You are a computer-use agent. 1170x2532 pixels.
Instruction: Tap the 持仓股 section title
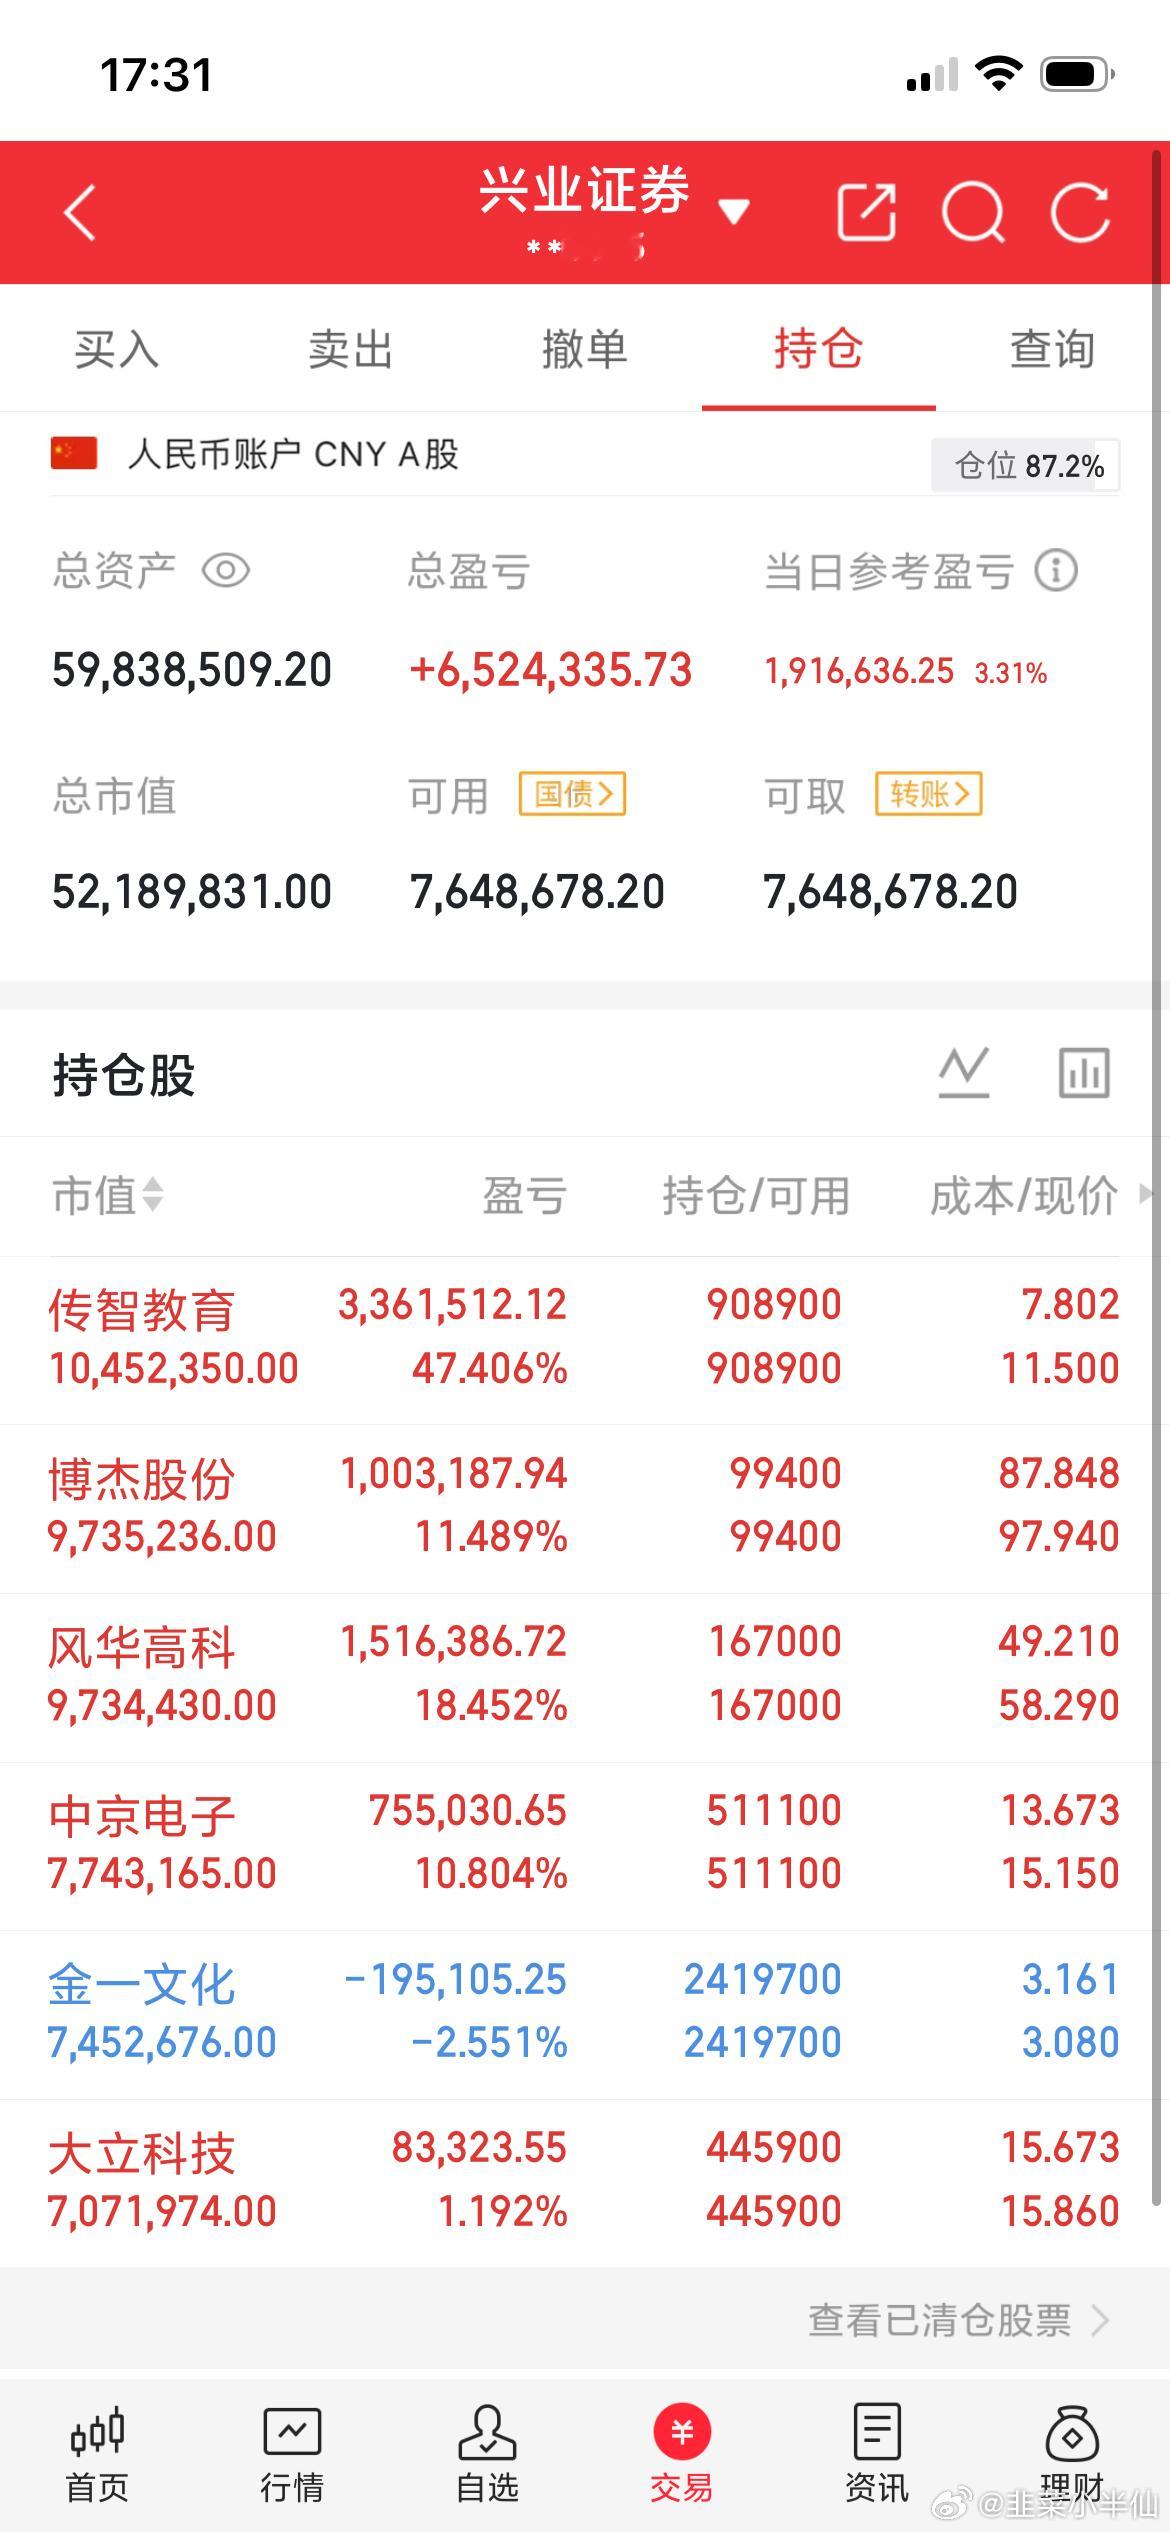coord(124,1075)
